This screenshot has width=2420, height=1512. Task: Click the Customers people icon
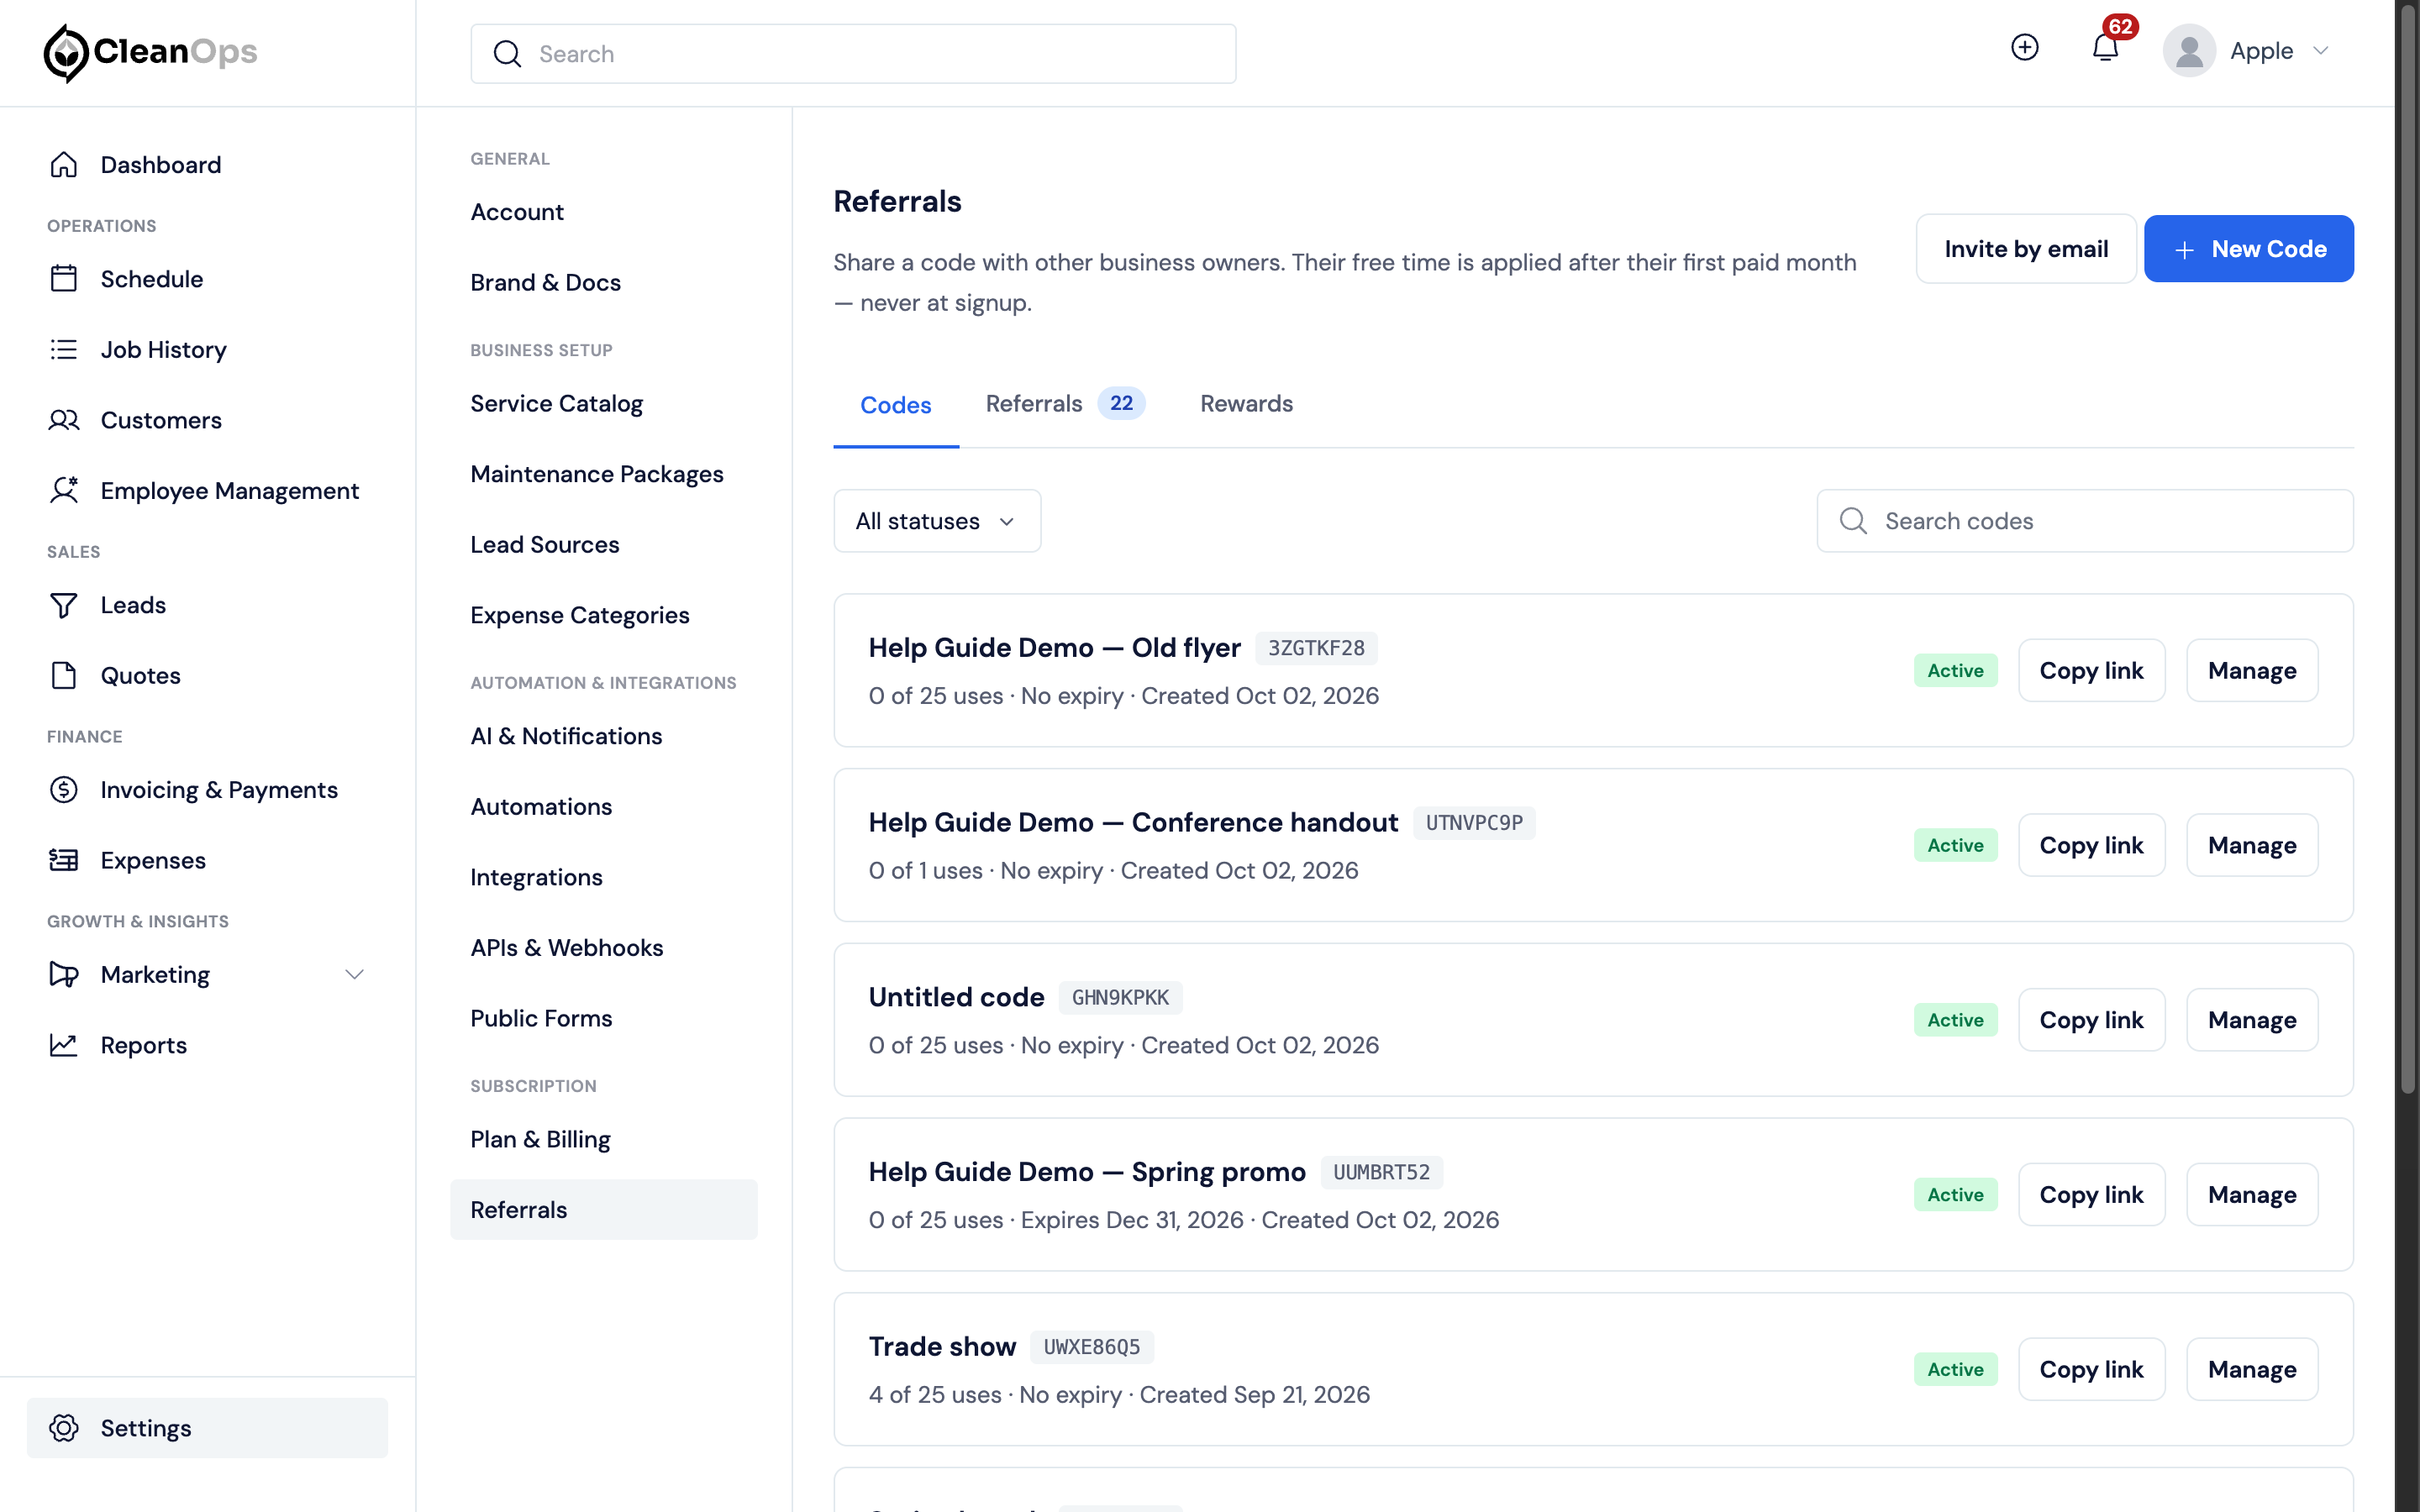[64, 420]
